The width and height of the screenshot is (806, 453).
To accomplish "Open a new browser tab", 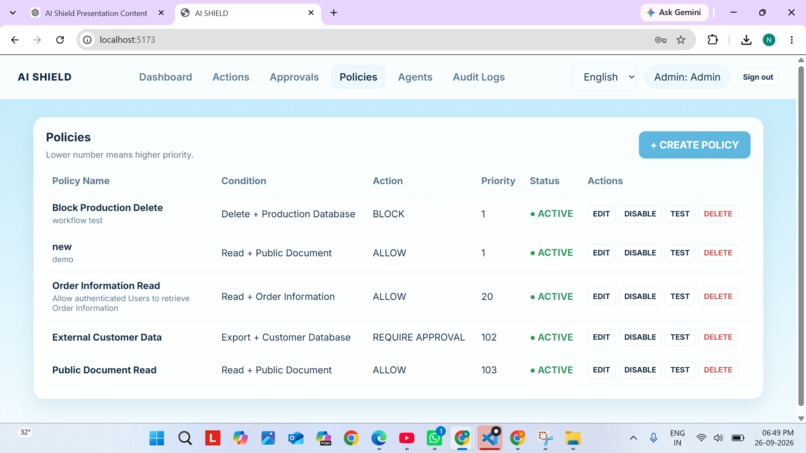I will tap(334, 13).
